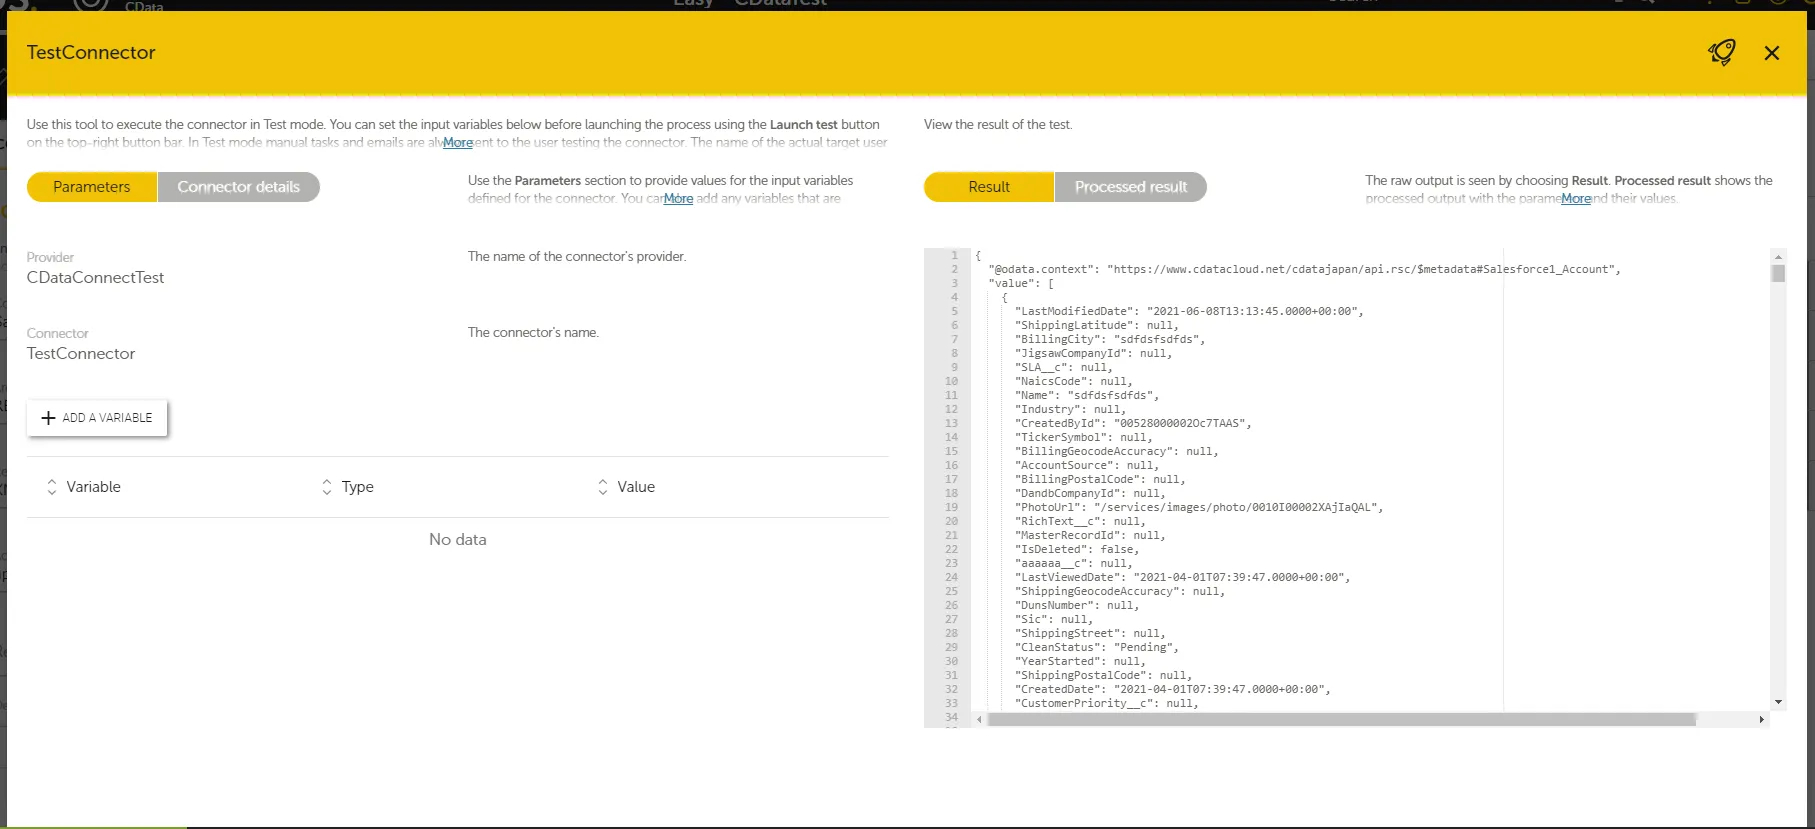Show the Processed result tab
Viewport: 1815px width, 829px height.
click(1130, 187)
